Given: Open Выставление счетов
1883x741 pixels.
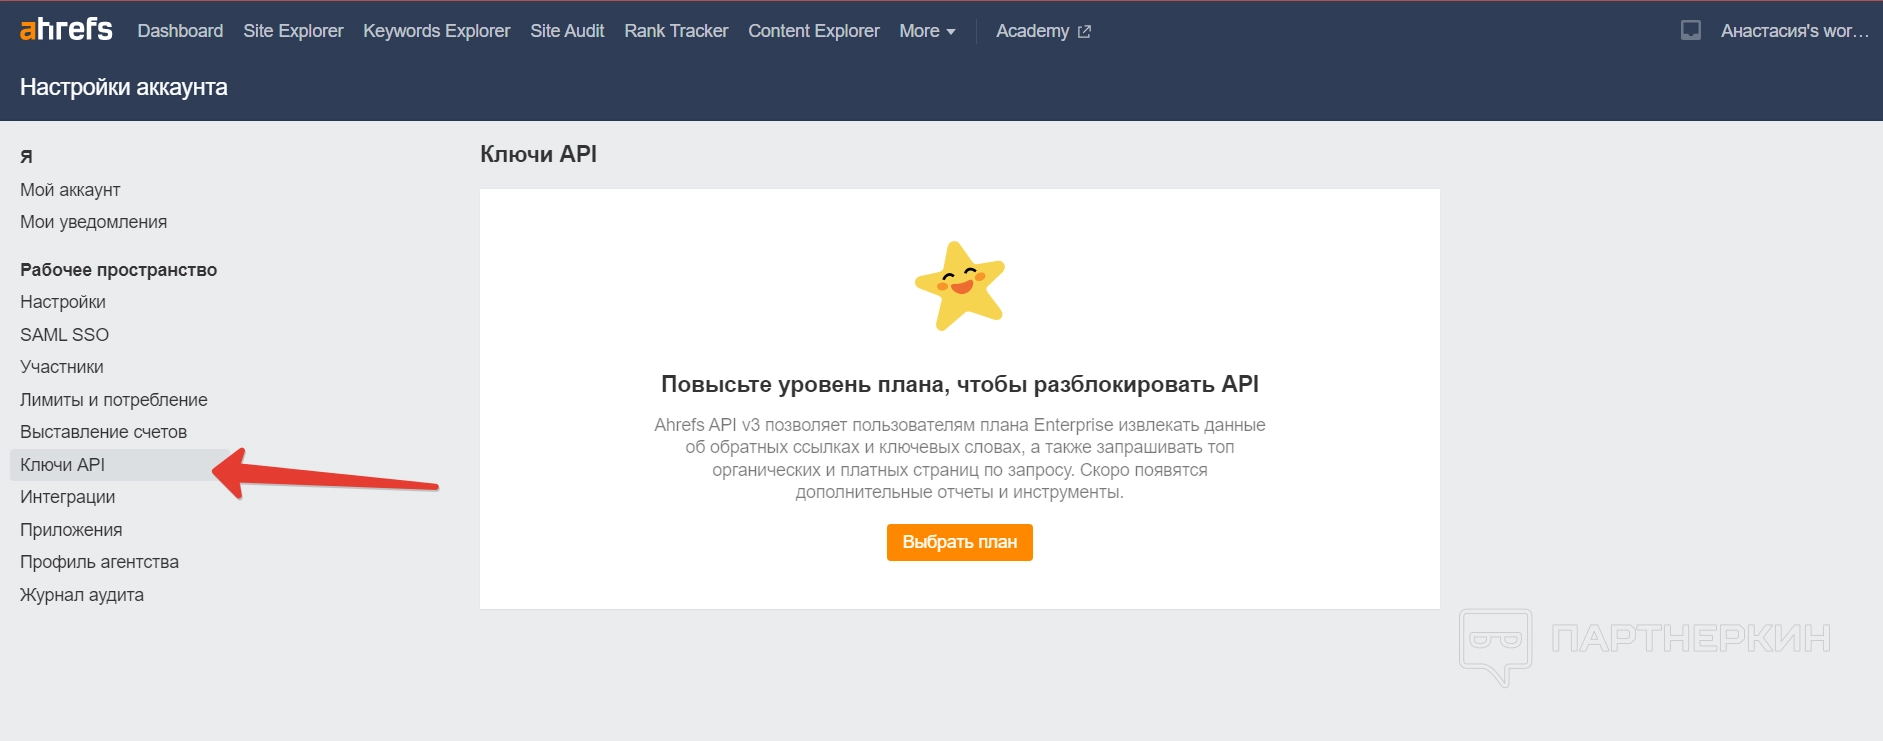Looking at the screenshot, I should click(104, 432).
